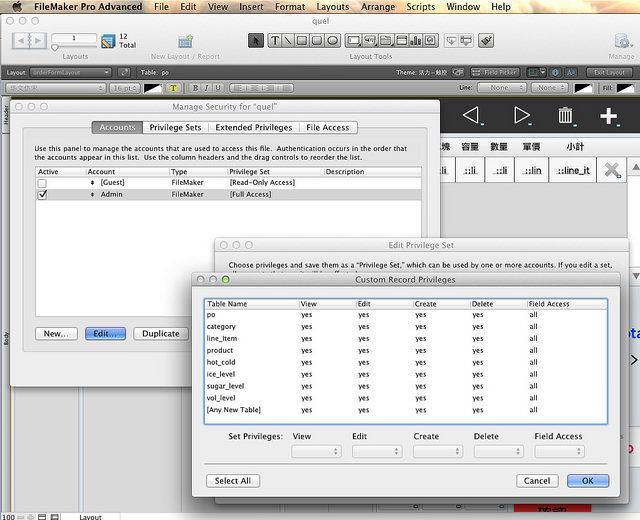This screenshot has height=520, width=640.
Task: Click the Layout Setup pencil icon
Action: tap(124, 73)
